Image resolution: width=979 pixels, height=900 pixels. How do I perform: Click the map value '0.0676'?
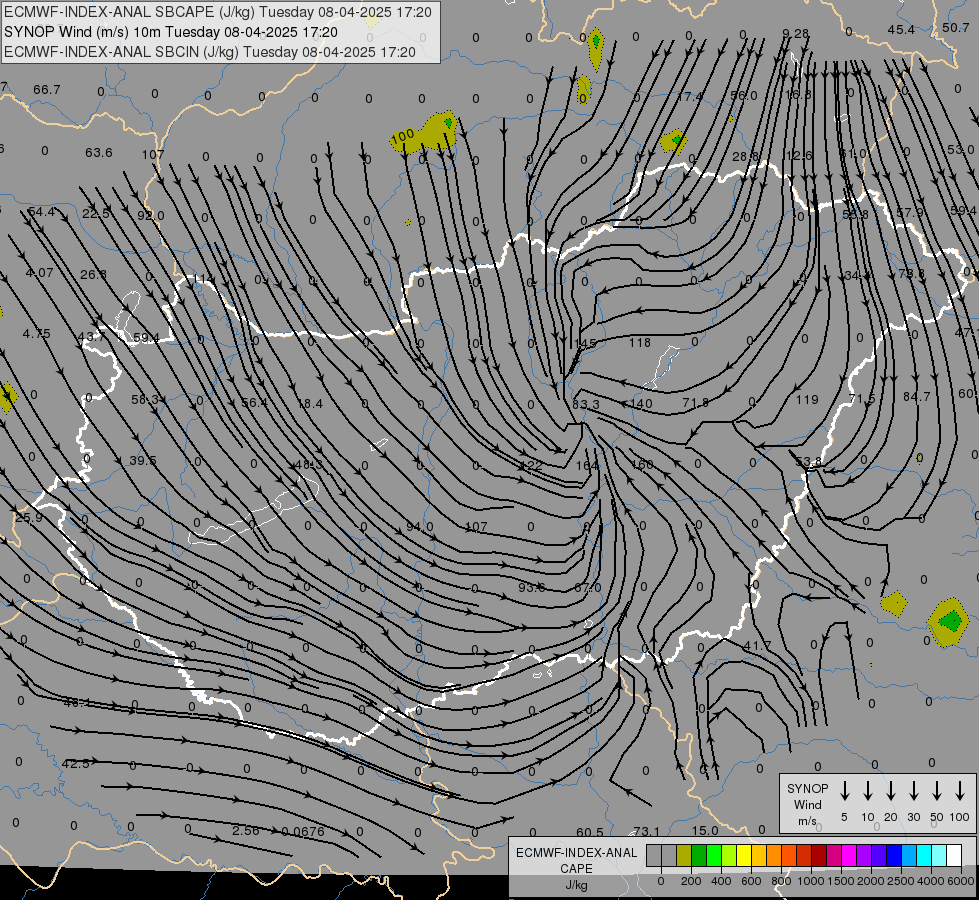[x=303, y=831]
